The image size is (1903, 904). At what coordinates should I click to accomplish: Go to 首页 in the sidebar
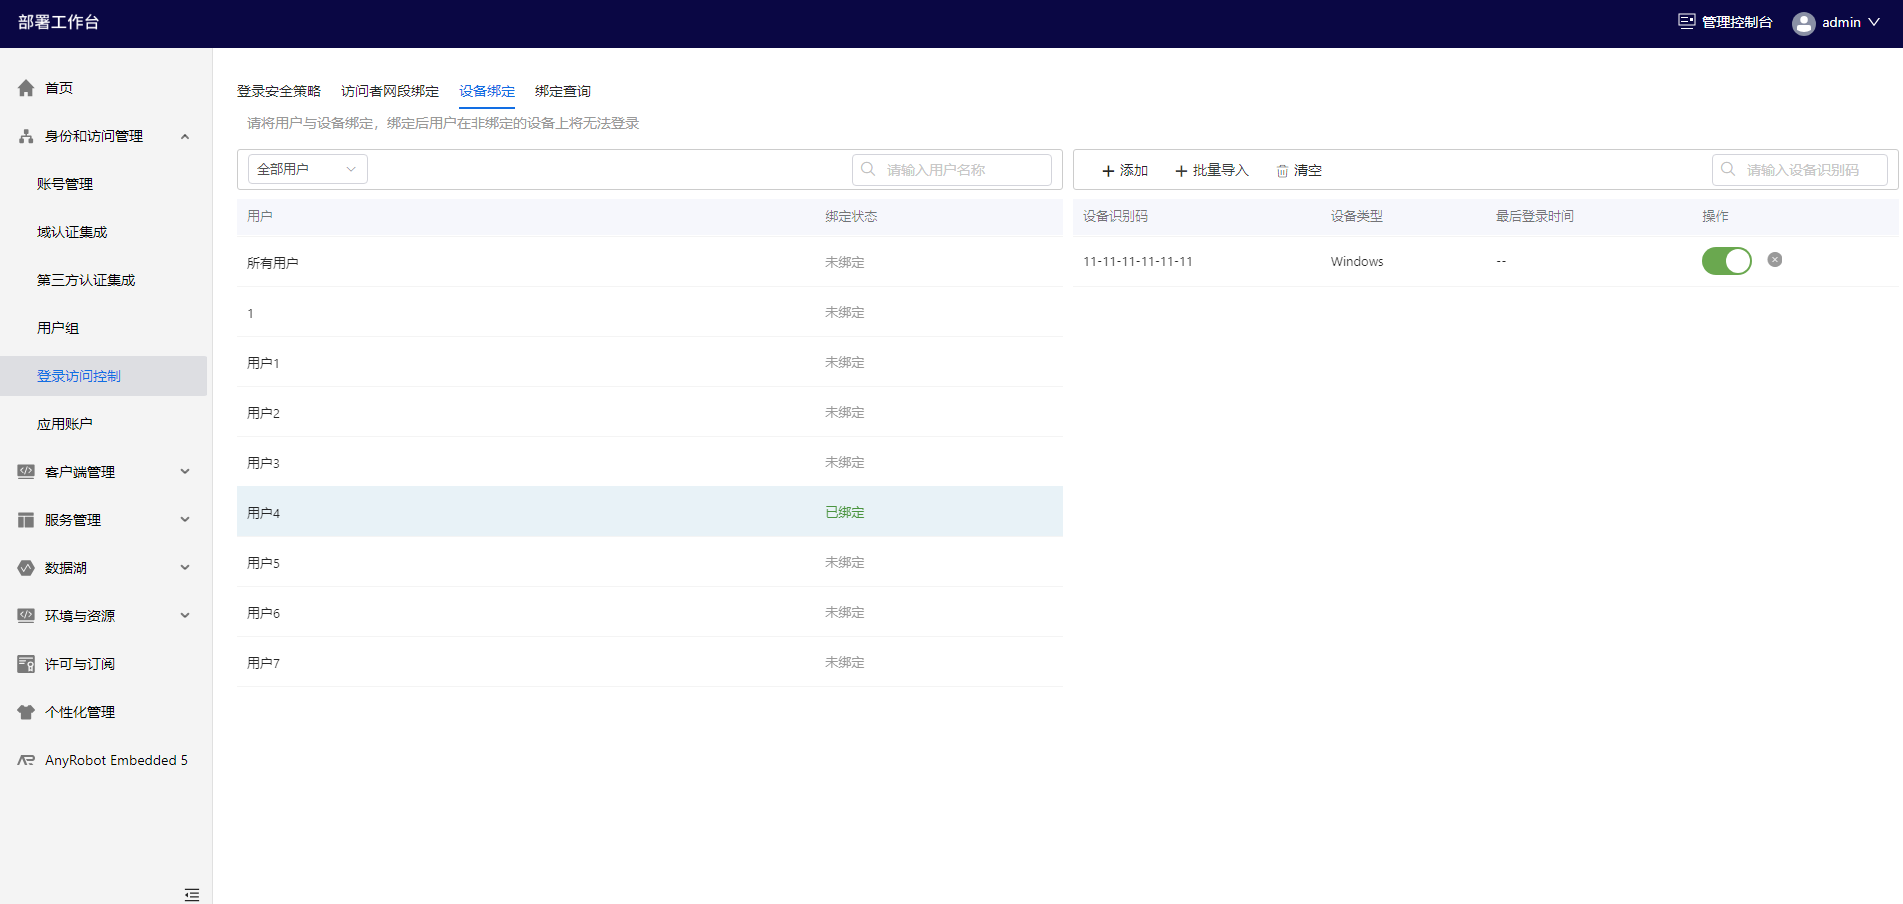(x=59, y=88)
